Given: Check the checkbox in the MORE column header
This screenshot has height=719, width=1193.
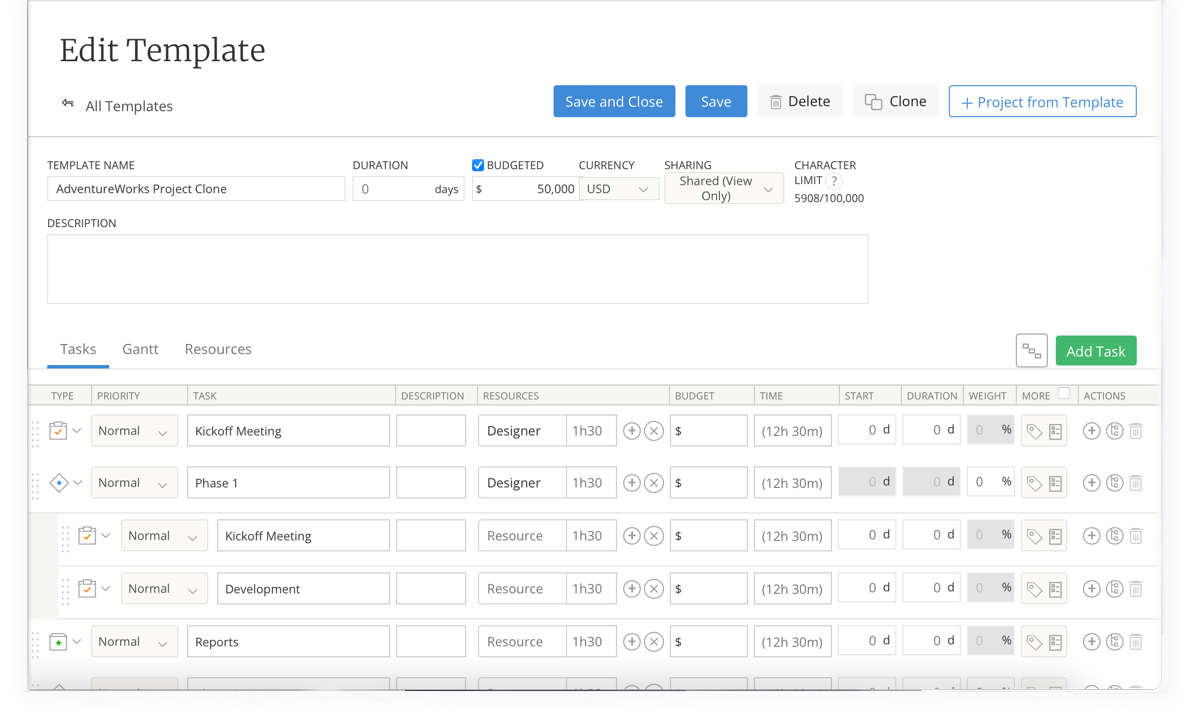Looking at the screenshot, I should [x=1063, y=394].
